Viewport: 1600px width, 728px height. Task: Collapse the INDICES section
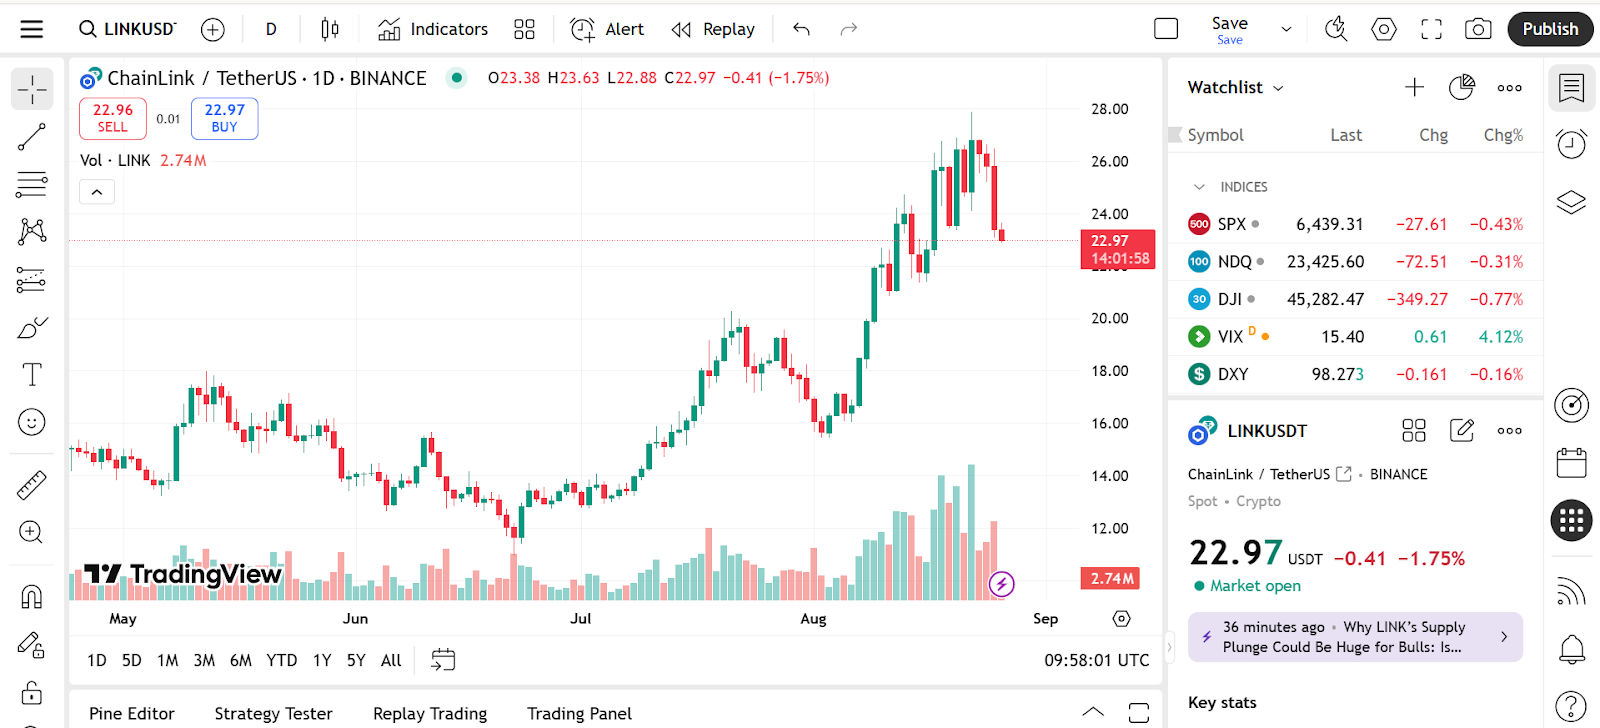(1199, 187)
